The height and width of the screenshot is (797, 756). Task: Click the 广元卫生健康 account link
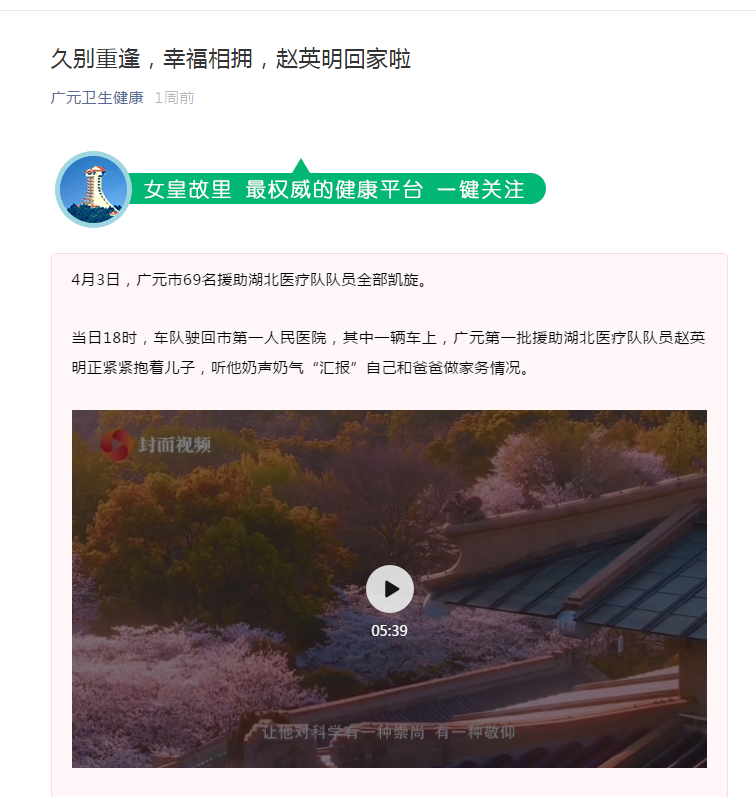(97, 98)
